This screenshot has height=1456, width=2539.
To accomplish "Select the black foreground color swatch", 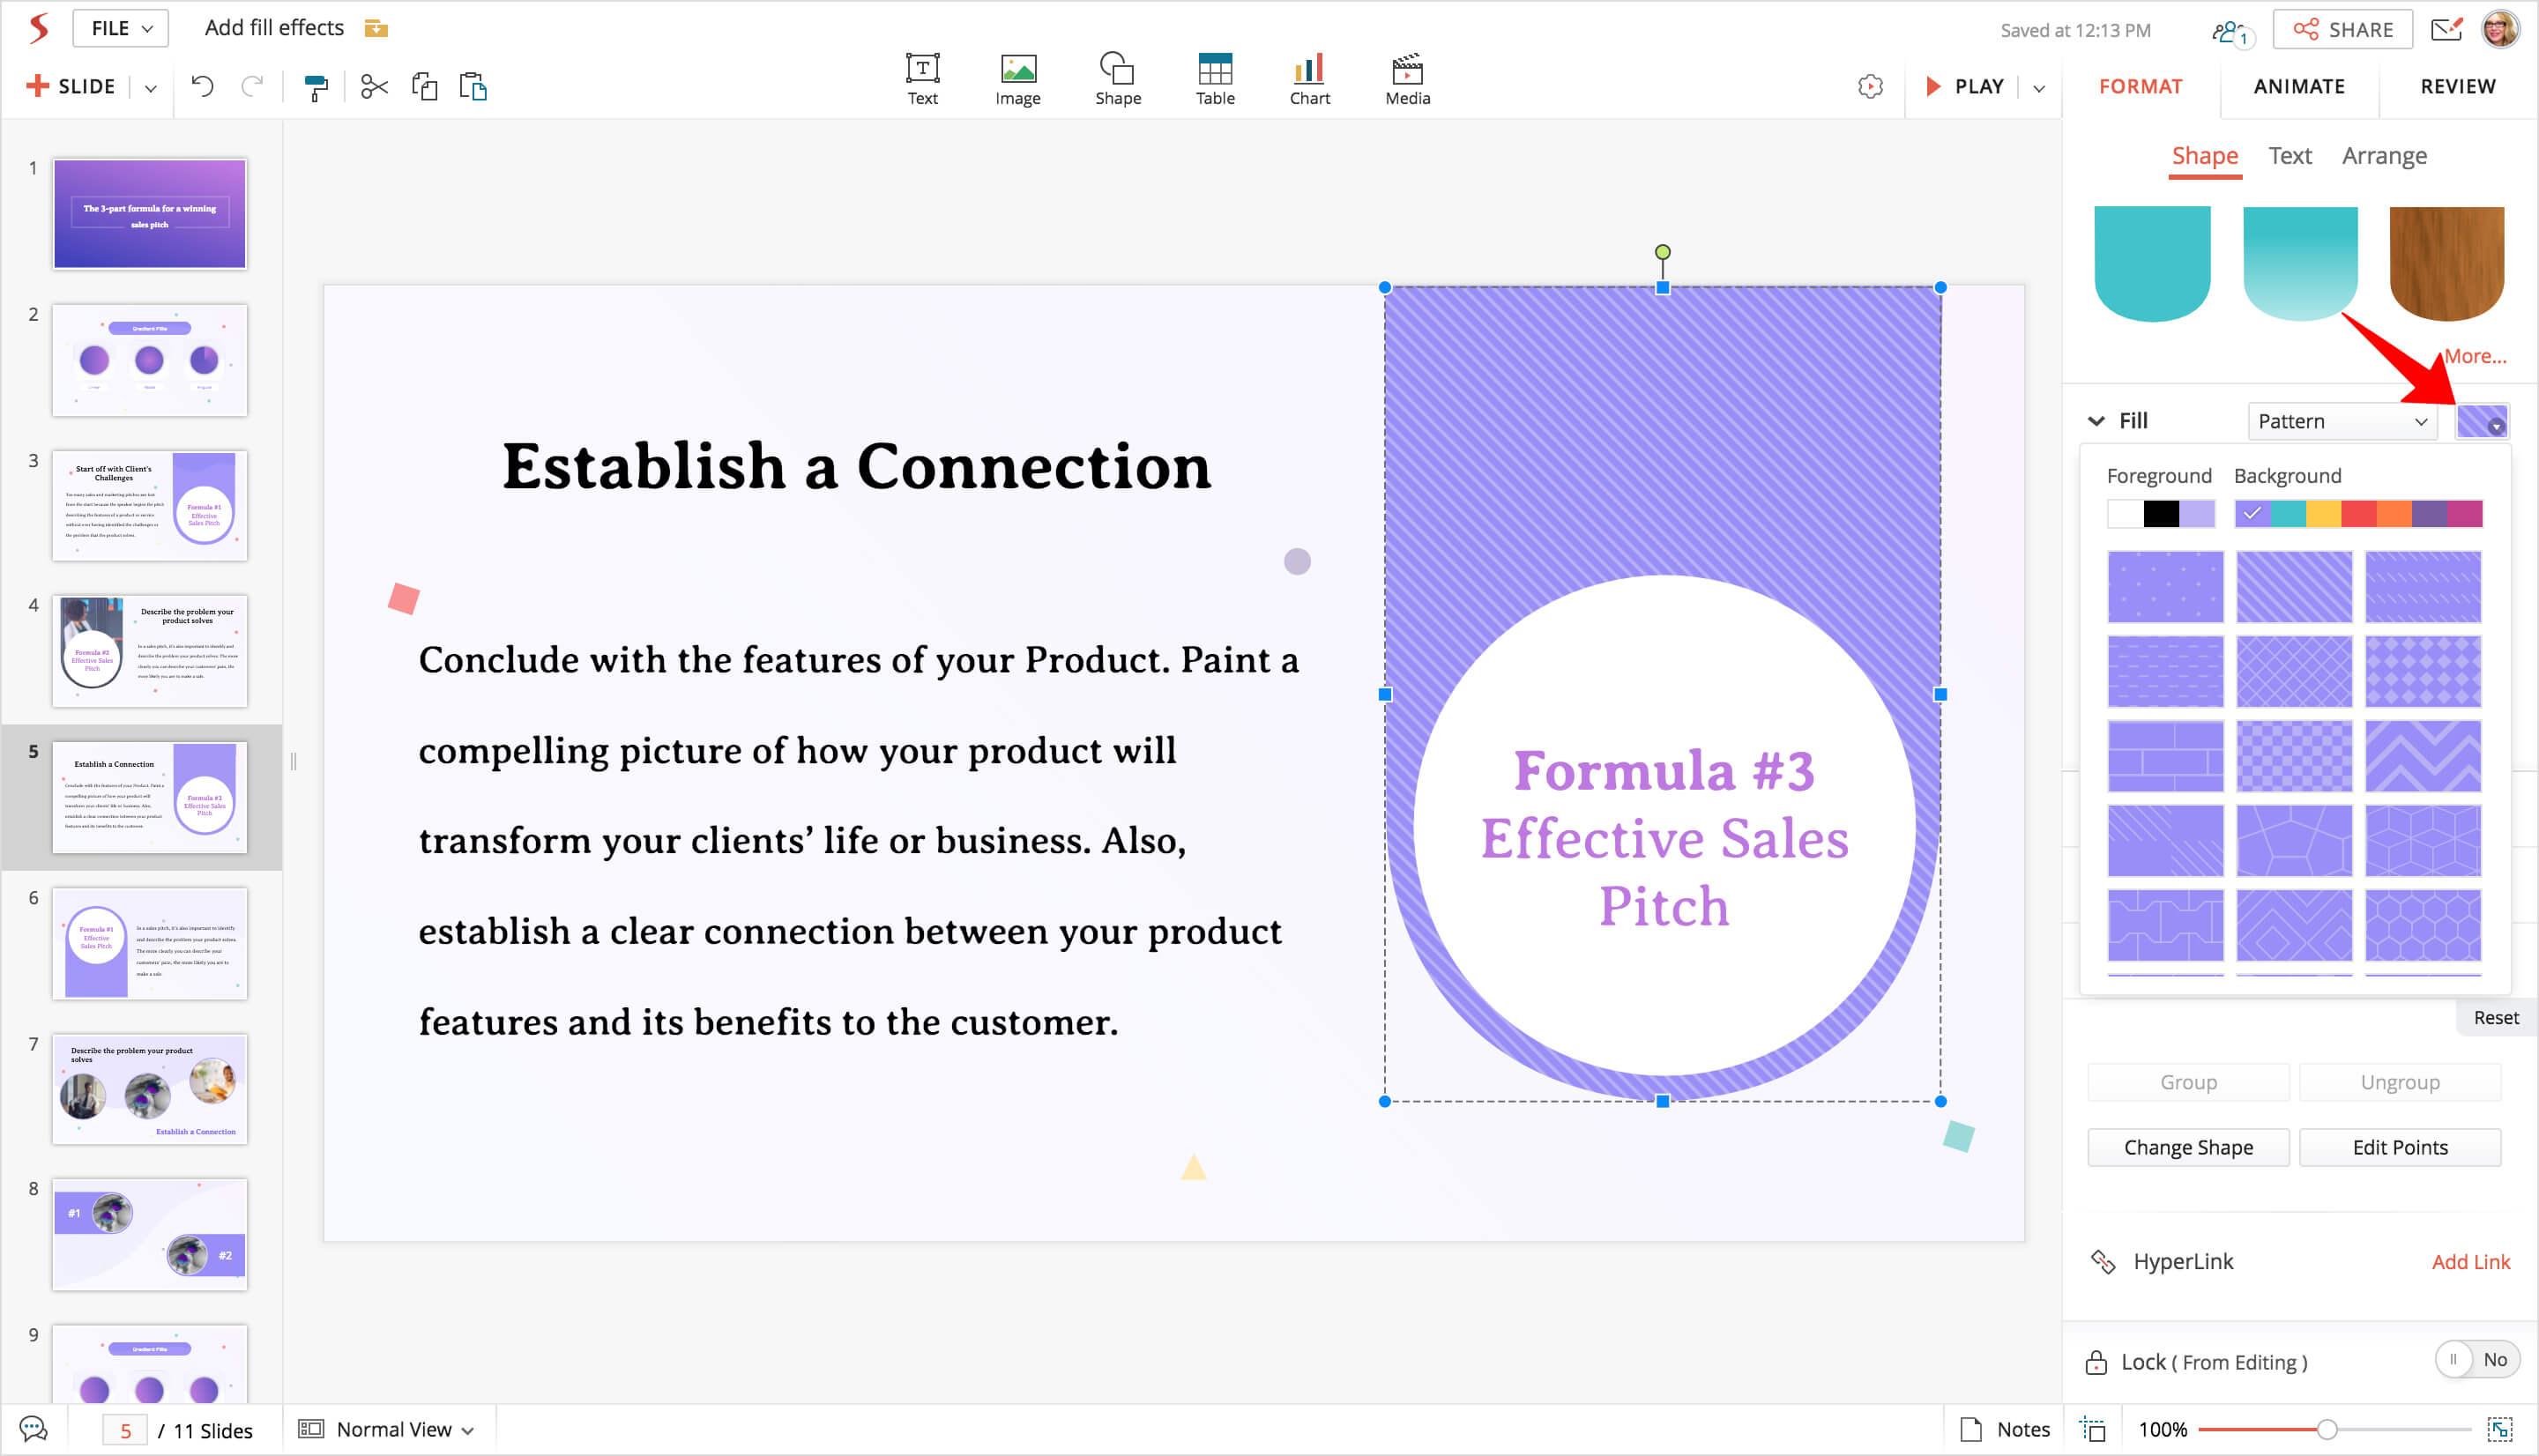I will click(x=2160, y=514).
